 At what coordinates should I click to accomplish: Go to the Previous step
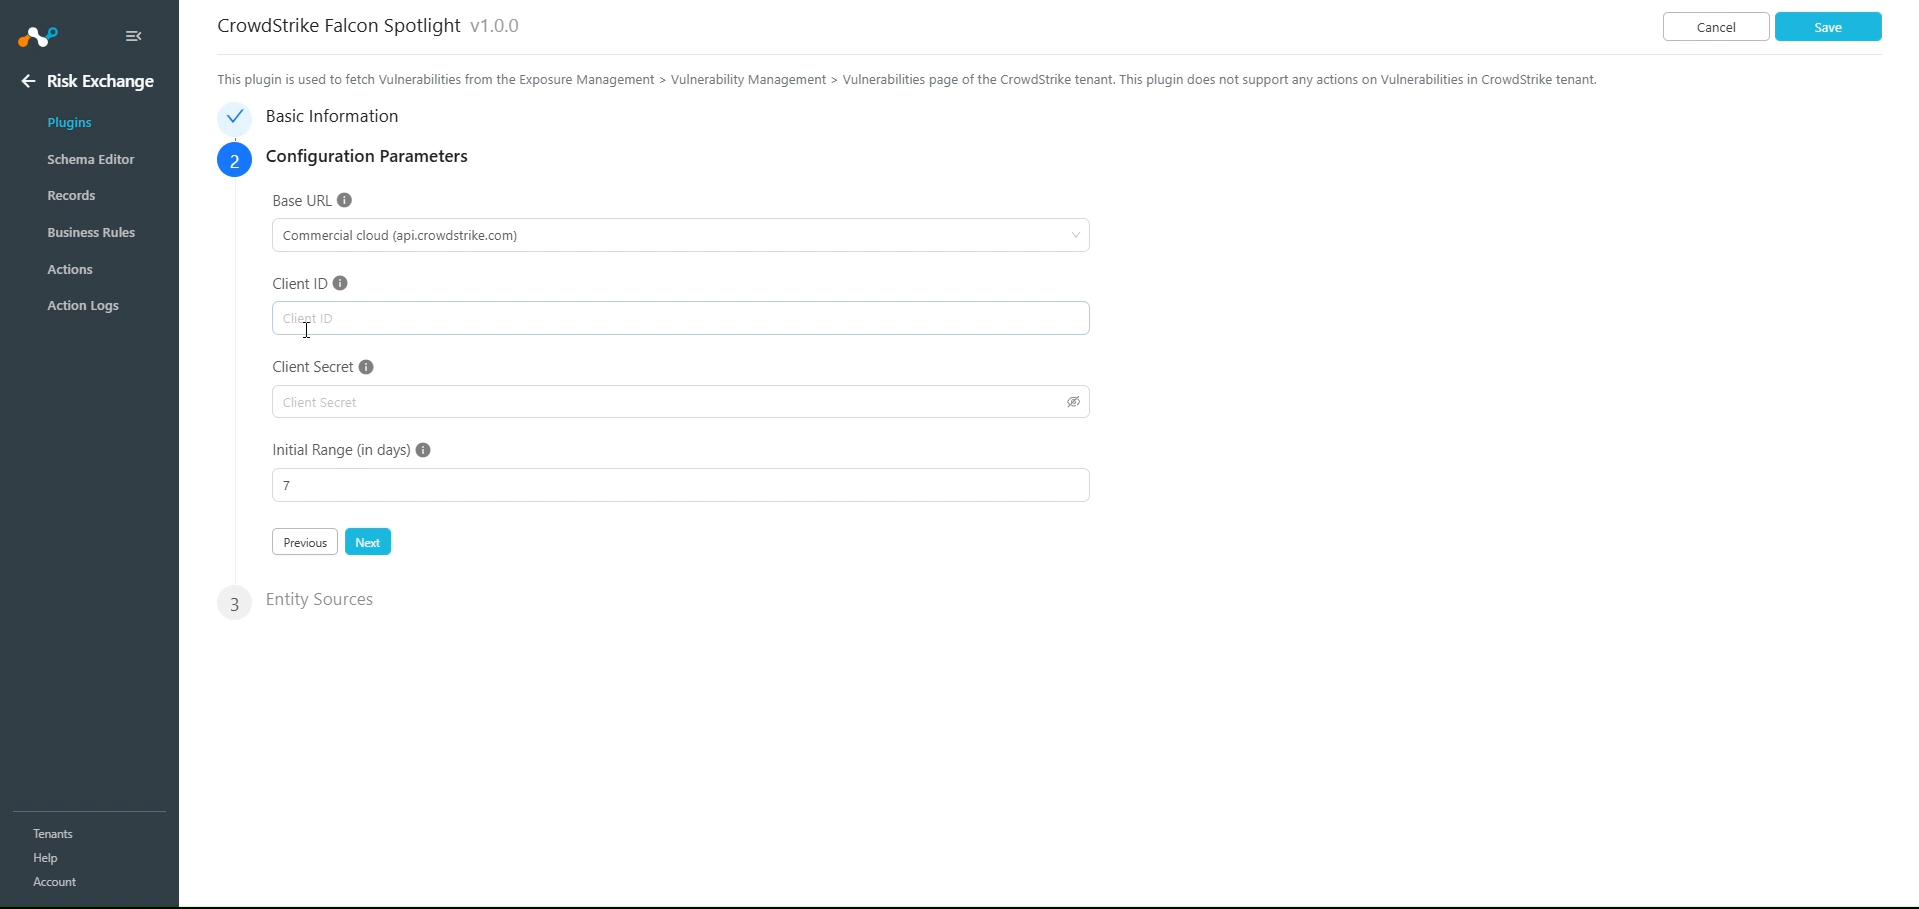305,542
